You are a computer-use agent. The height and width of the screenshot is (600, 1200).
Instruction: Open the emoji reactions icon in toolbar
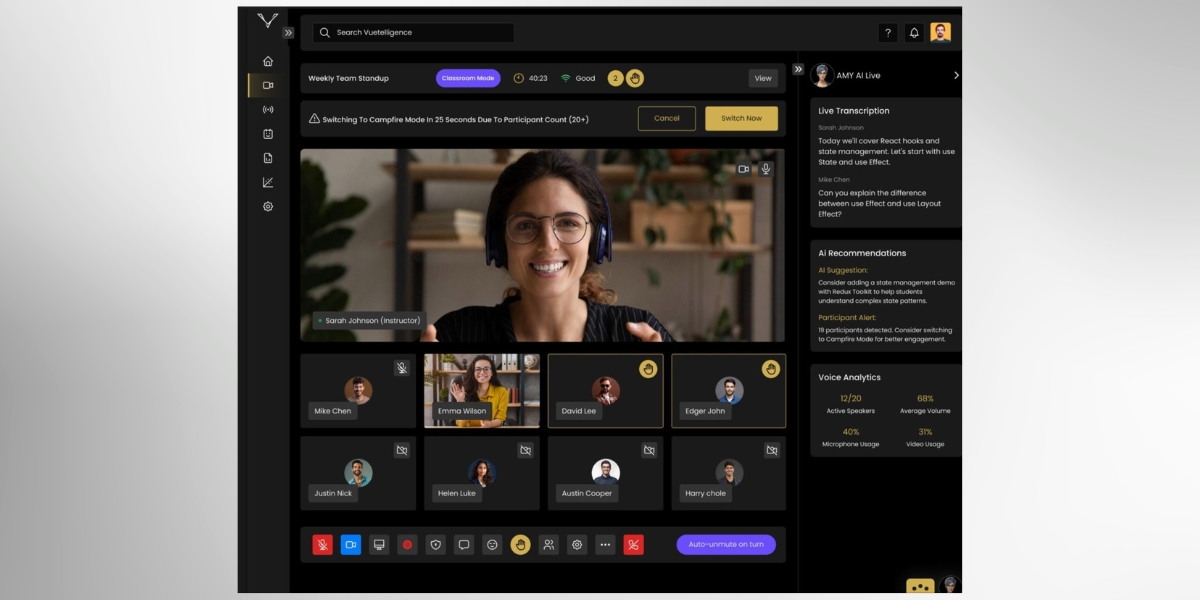pyautogui.click(x=491, y=545)
